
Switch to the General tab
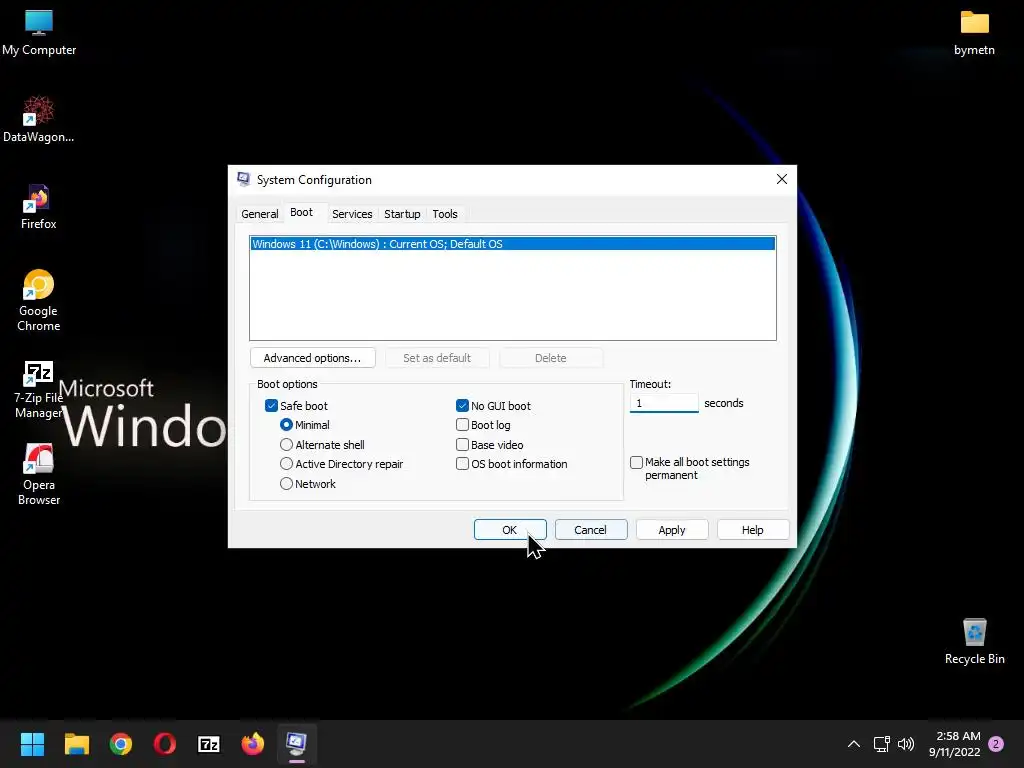click(259, 214)
